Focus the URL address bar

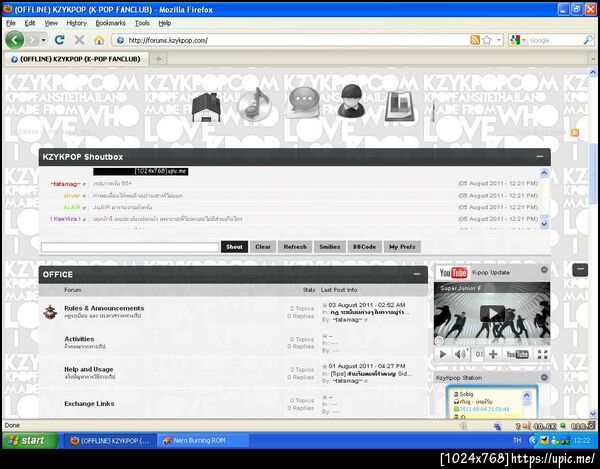click(x=297, y=40)
